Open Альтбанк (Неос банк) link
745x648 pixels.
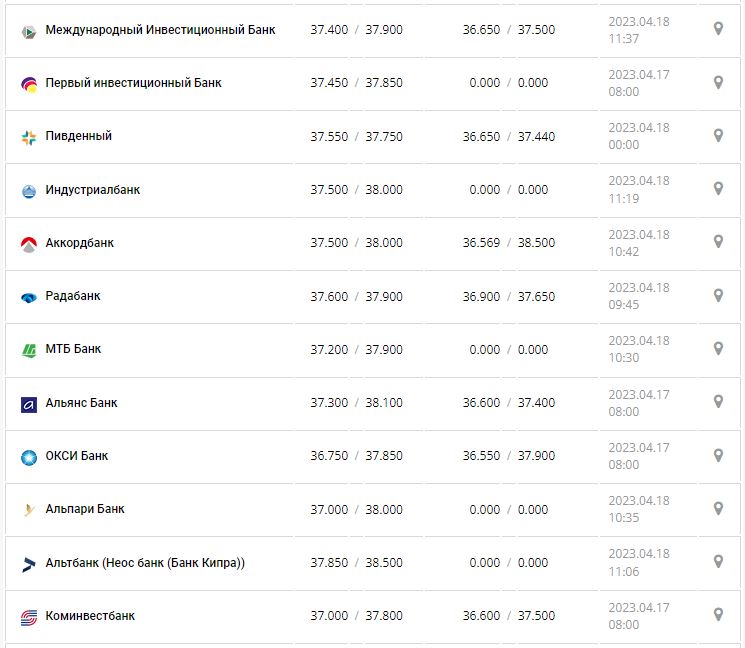tap(145, 563)
